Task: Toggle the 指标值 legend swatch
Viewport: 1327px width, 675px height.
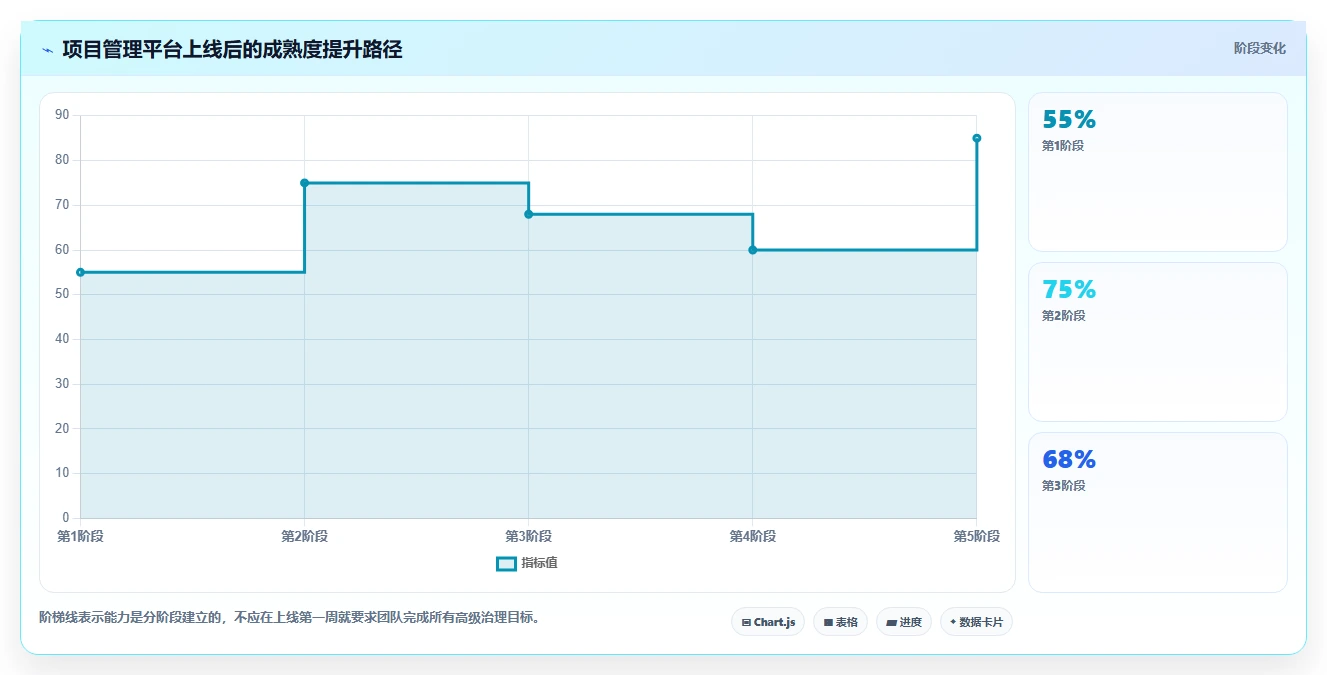Action: coord(506,563)
